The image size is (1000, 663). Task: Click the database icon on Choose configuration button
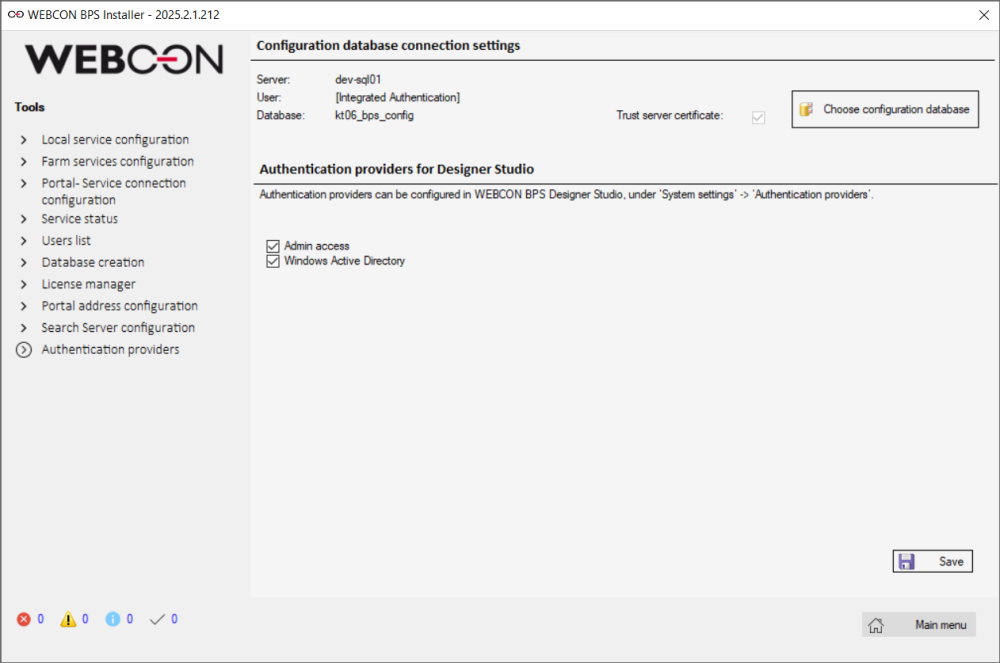tap(807, 109)
